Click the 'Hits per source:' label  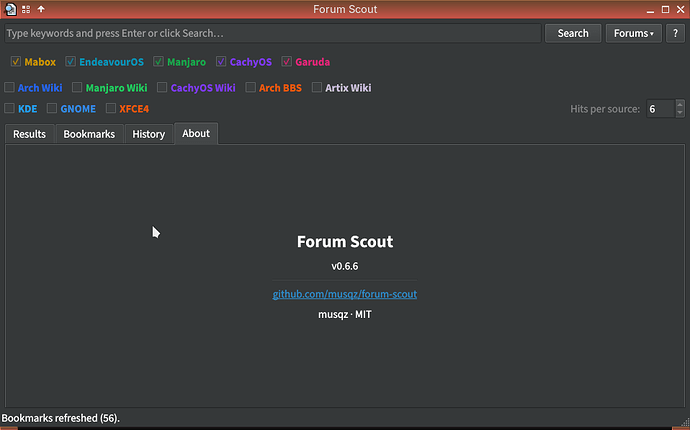(x=605, y=109)
